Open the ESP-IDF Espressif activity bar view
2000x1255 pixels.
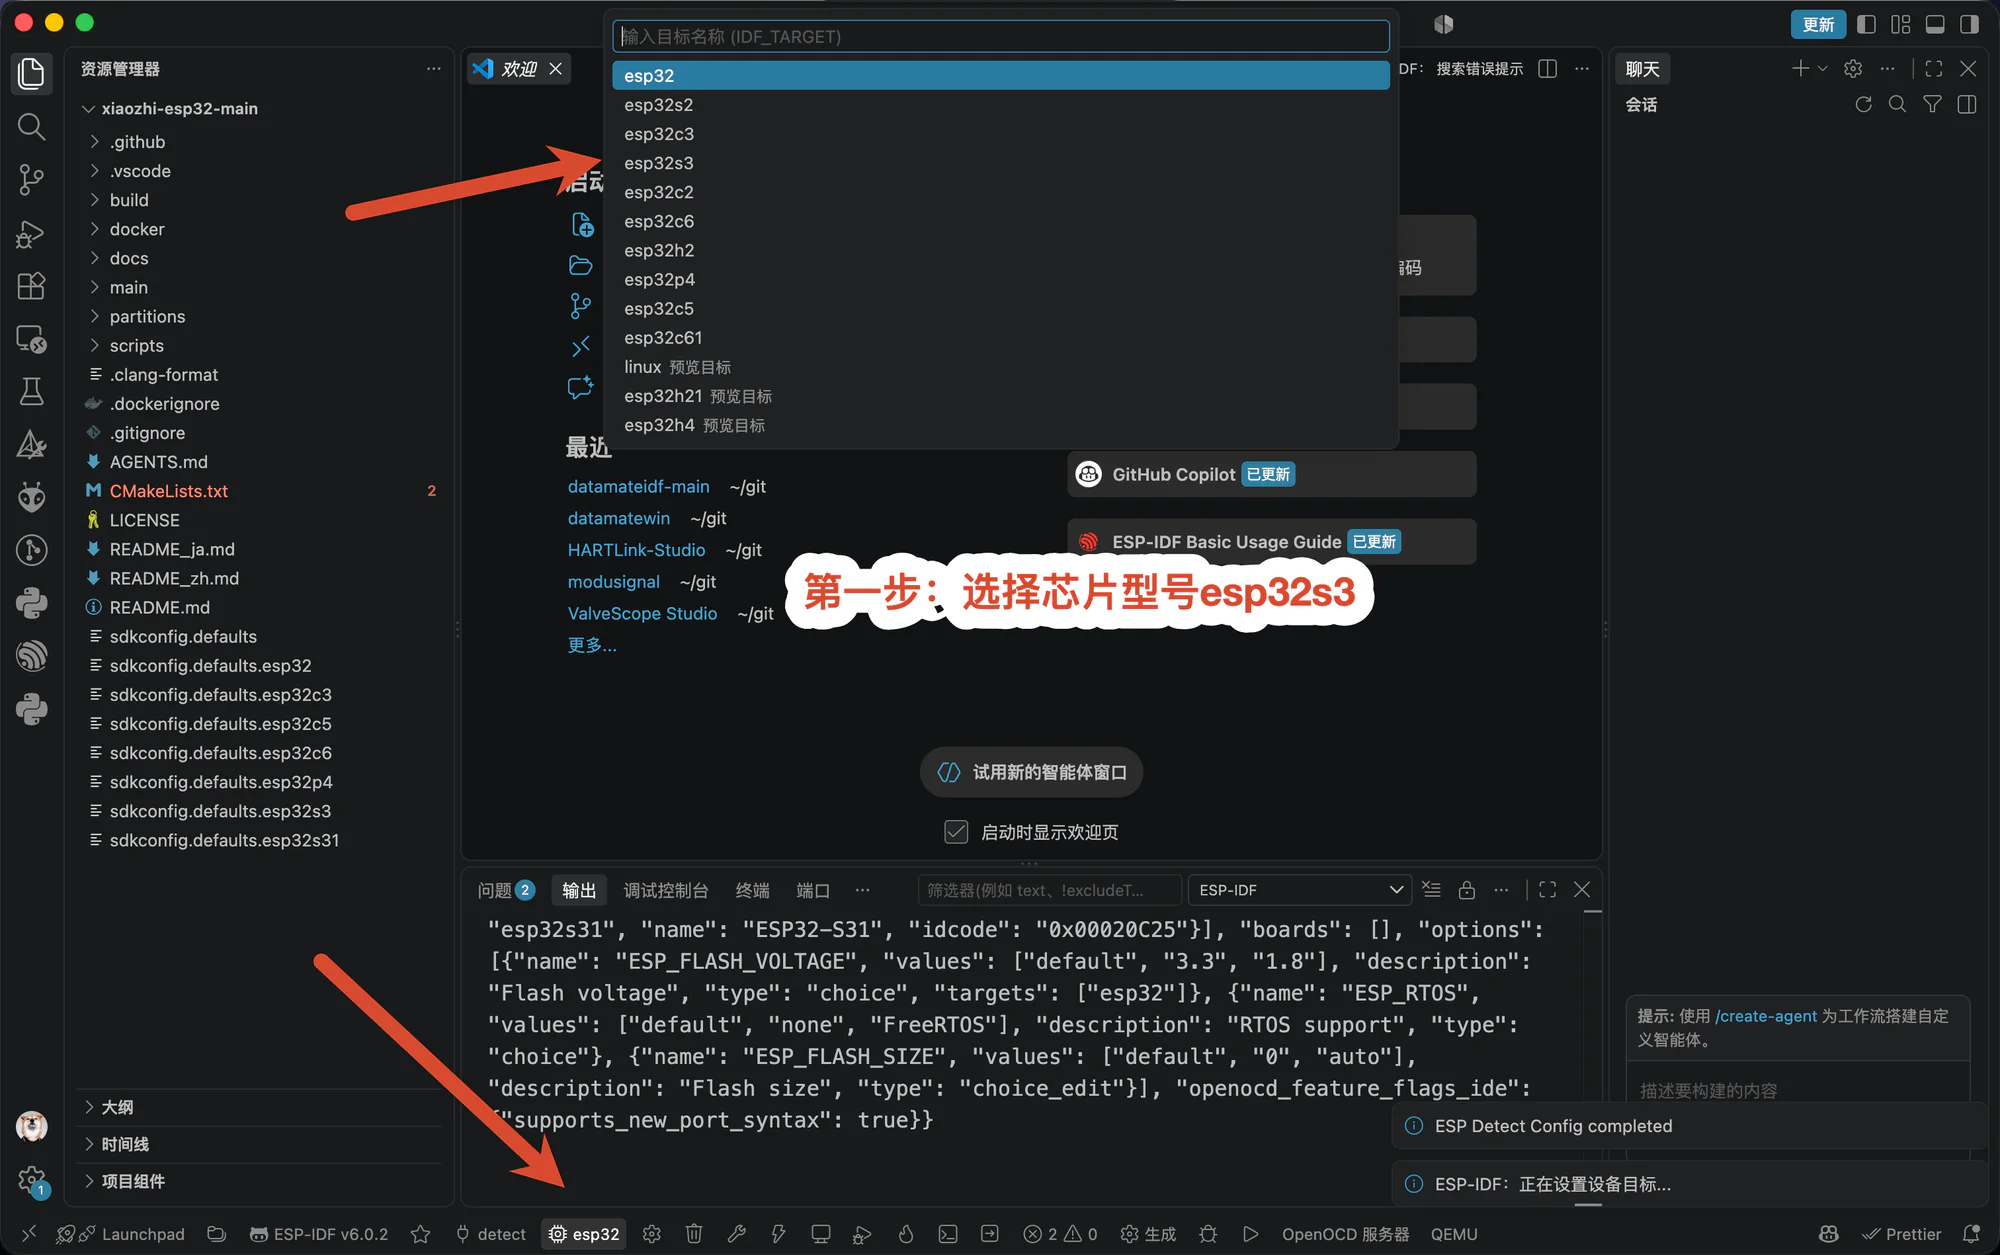click(31, 656)
